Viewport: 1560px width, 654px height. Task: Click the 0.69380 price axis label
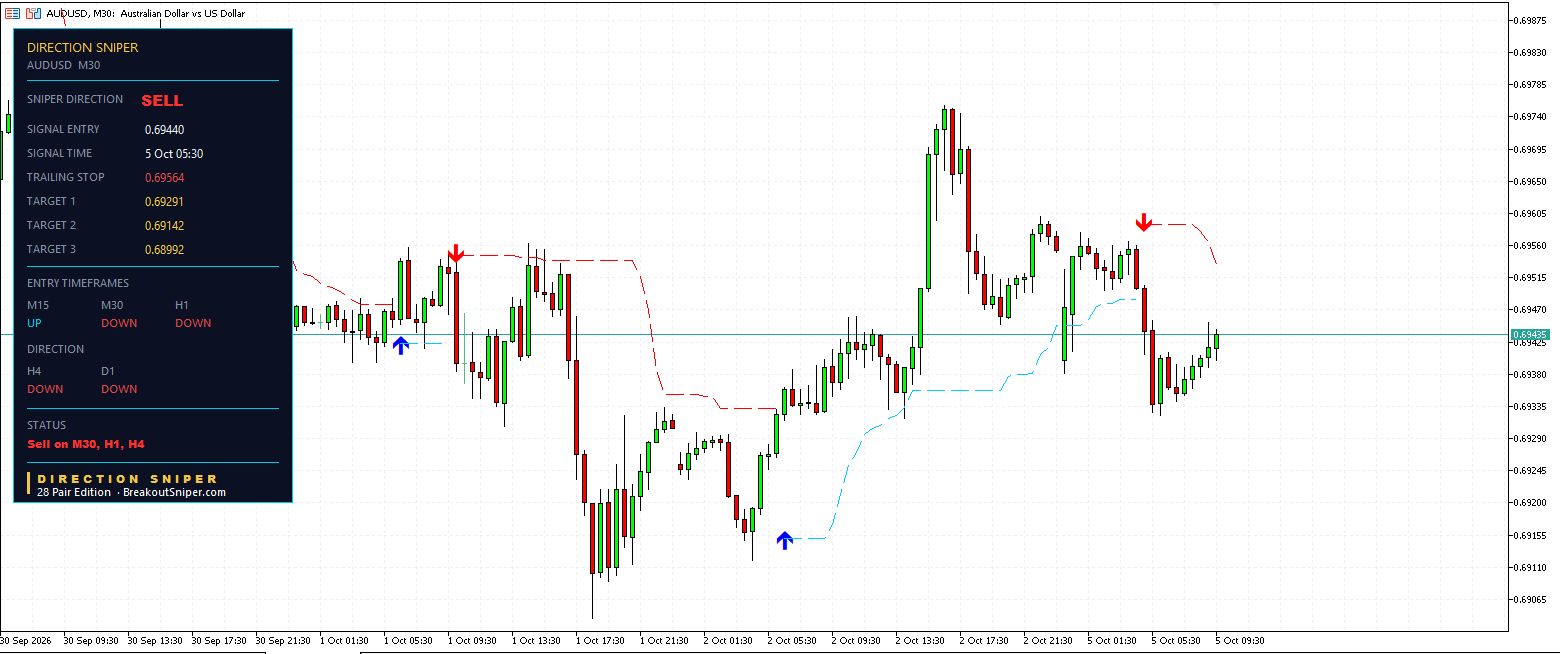click(1531, 374)
